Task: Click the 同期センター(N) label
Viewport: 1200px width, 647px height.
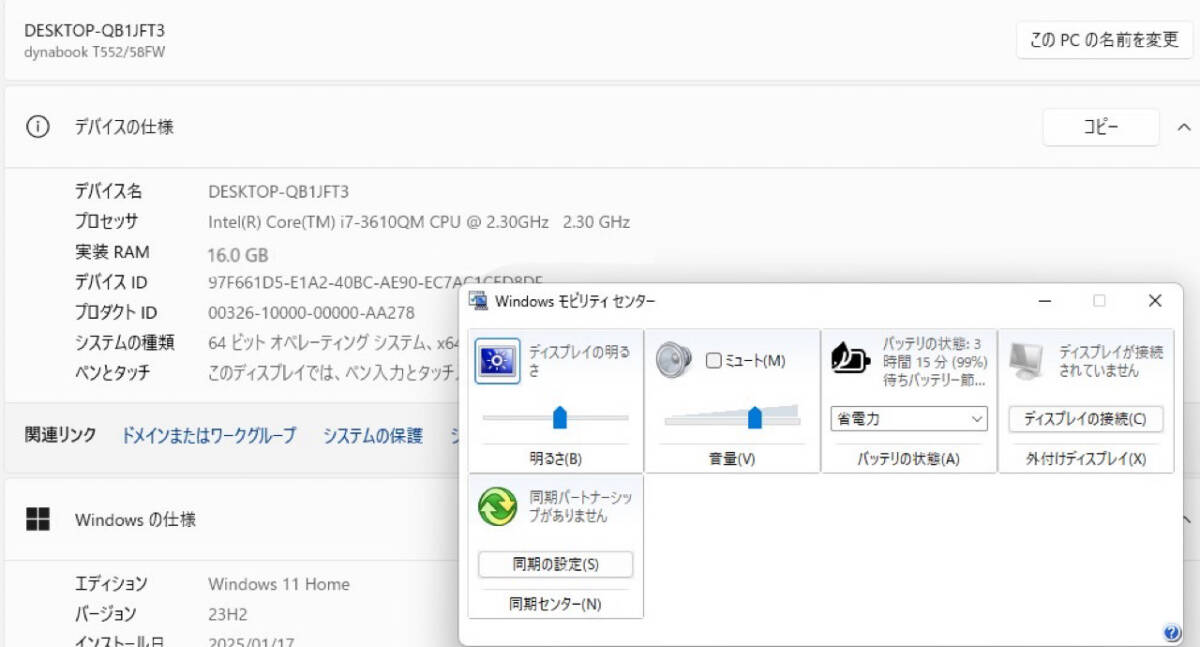Action: coord(556,604)
